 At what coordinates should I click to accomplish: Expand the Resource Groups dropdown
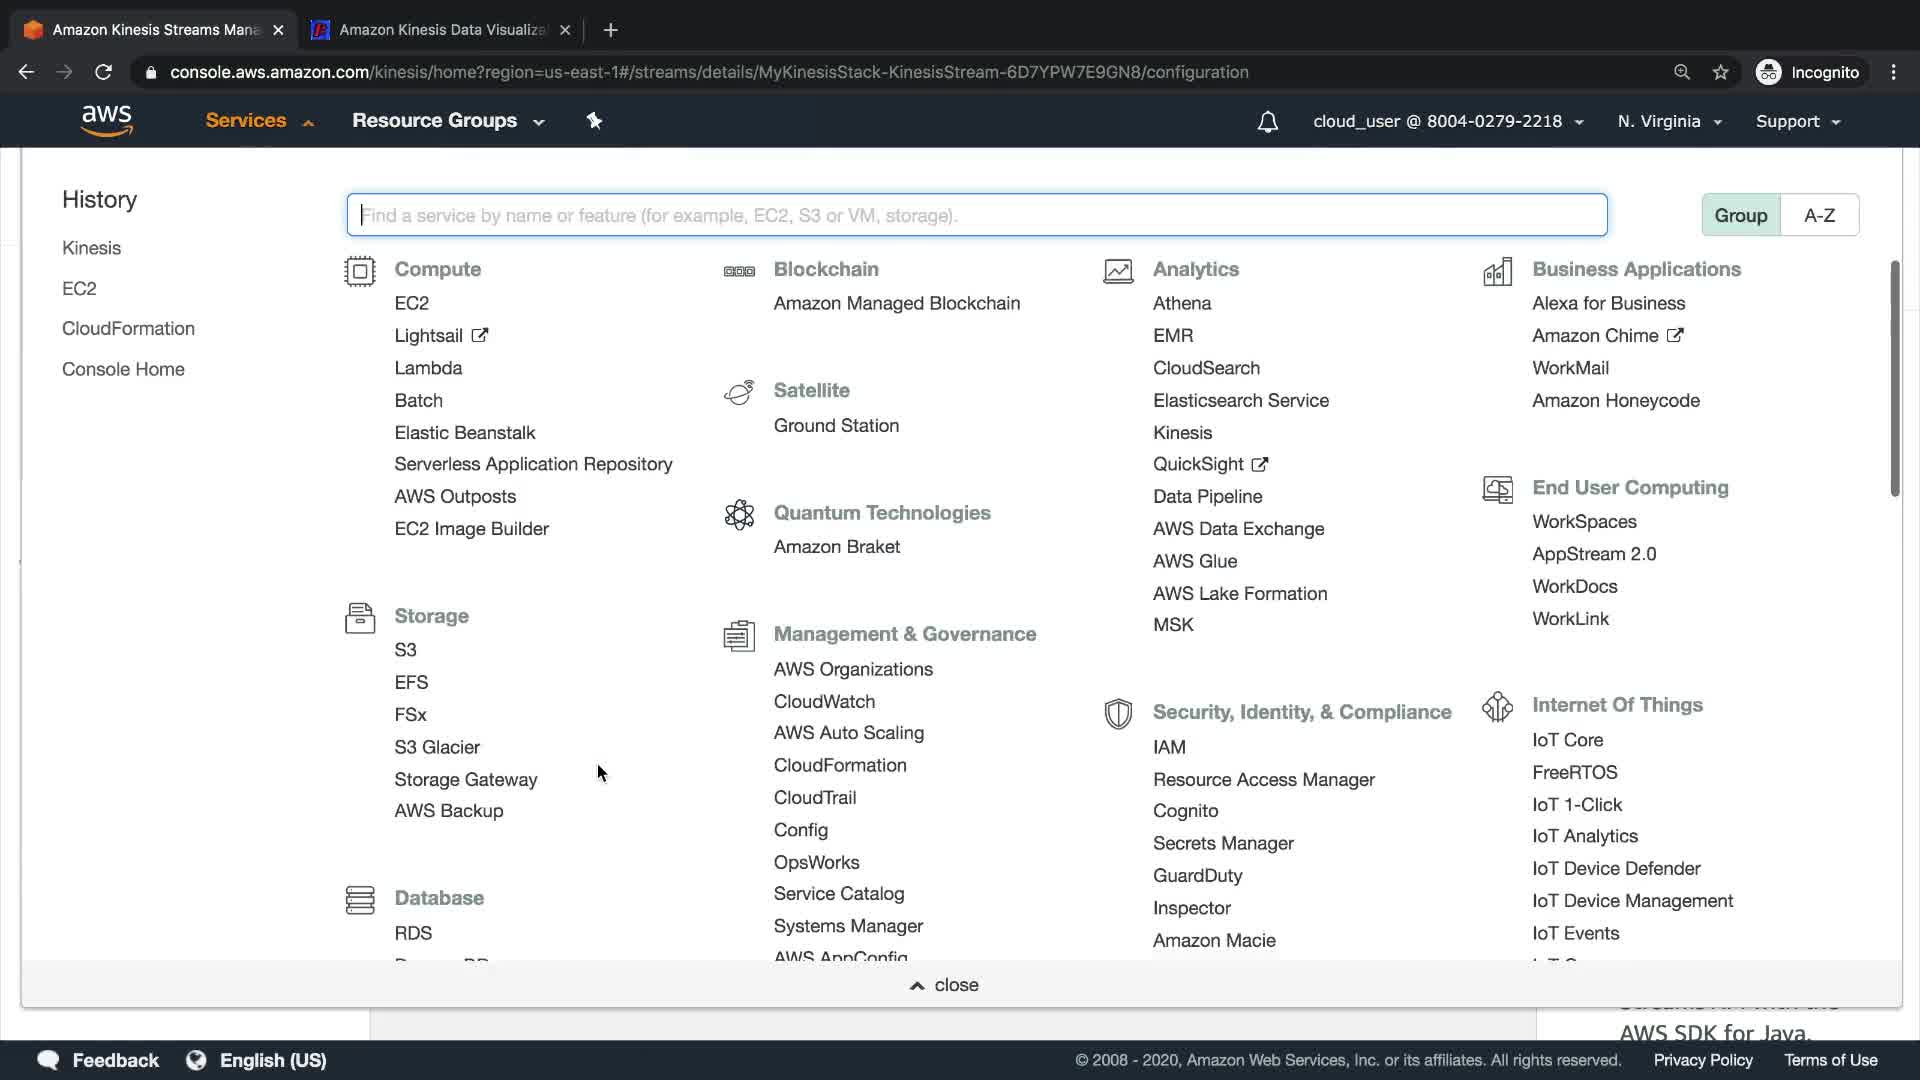click(x=447, y=121)
